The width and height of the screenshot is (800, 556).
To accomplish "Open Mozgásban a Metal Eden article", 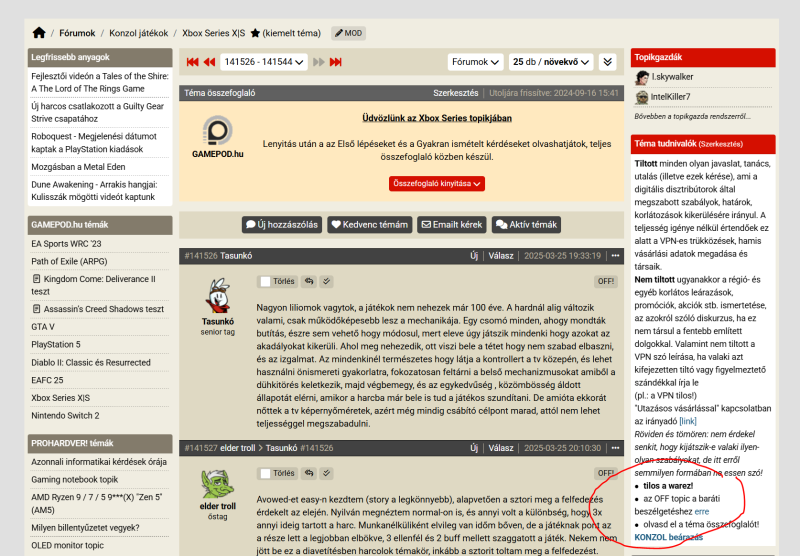I will (78, 167).
